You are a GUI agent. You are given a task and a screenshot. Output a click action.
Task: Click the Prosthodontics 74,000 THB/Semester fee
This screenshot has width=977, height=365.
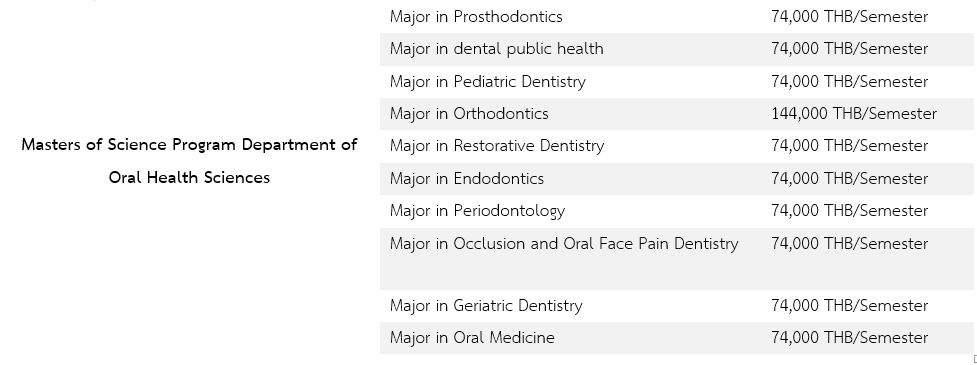click(x=850, y=17)
